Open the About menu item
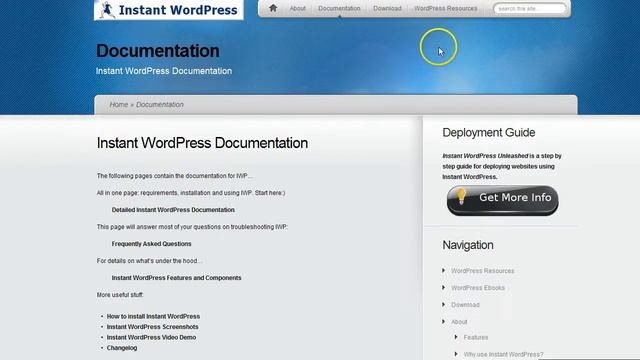This screenshot has height=360, width=640. coord(298,8)
